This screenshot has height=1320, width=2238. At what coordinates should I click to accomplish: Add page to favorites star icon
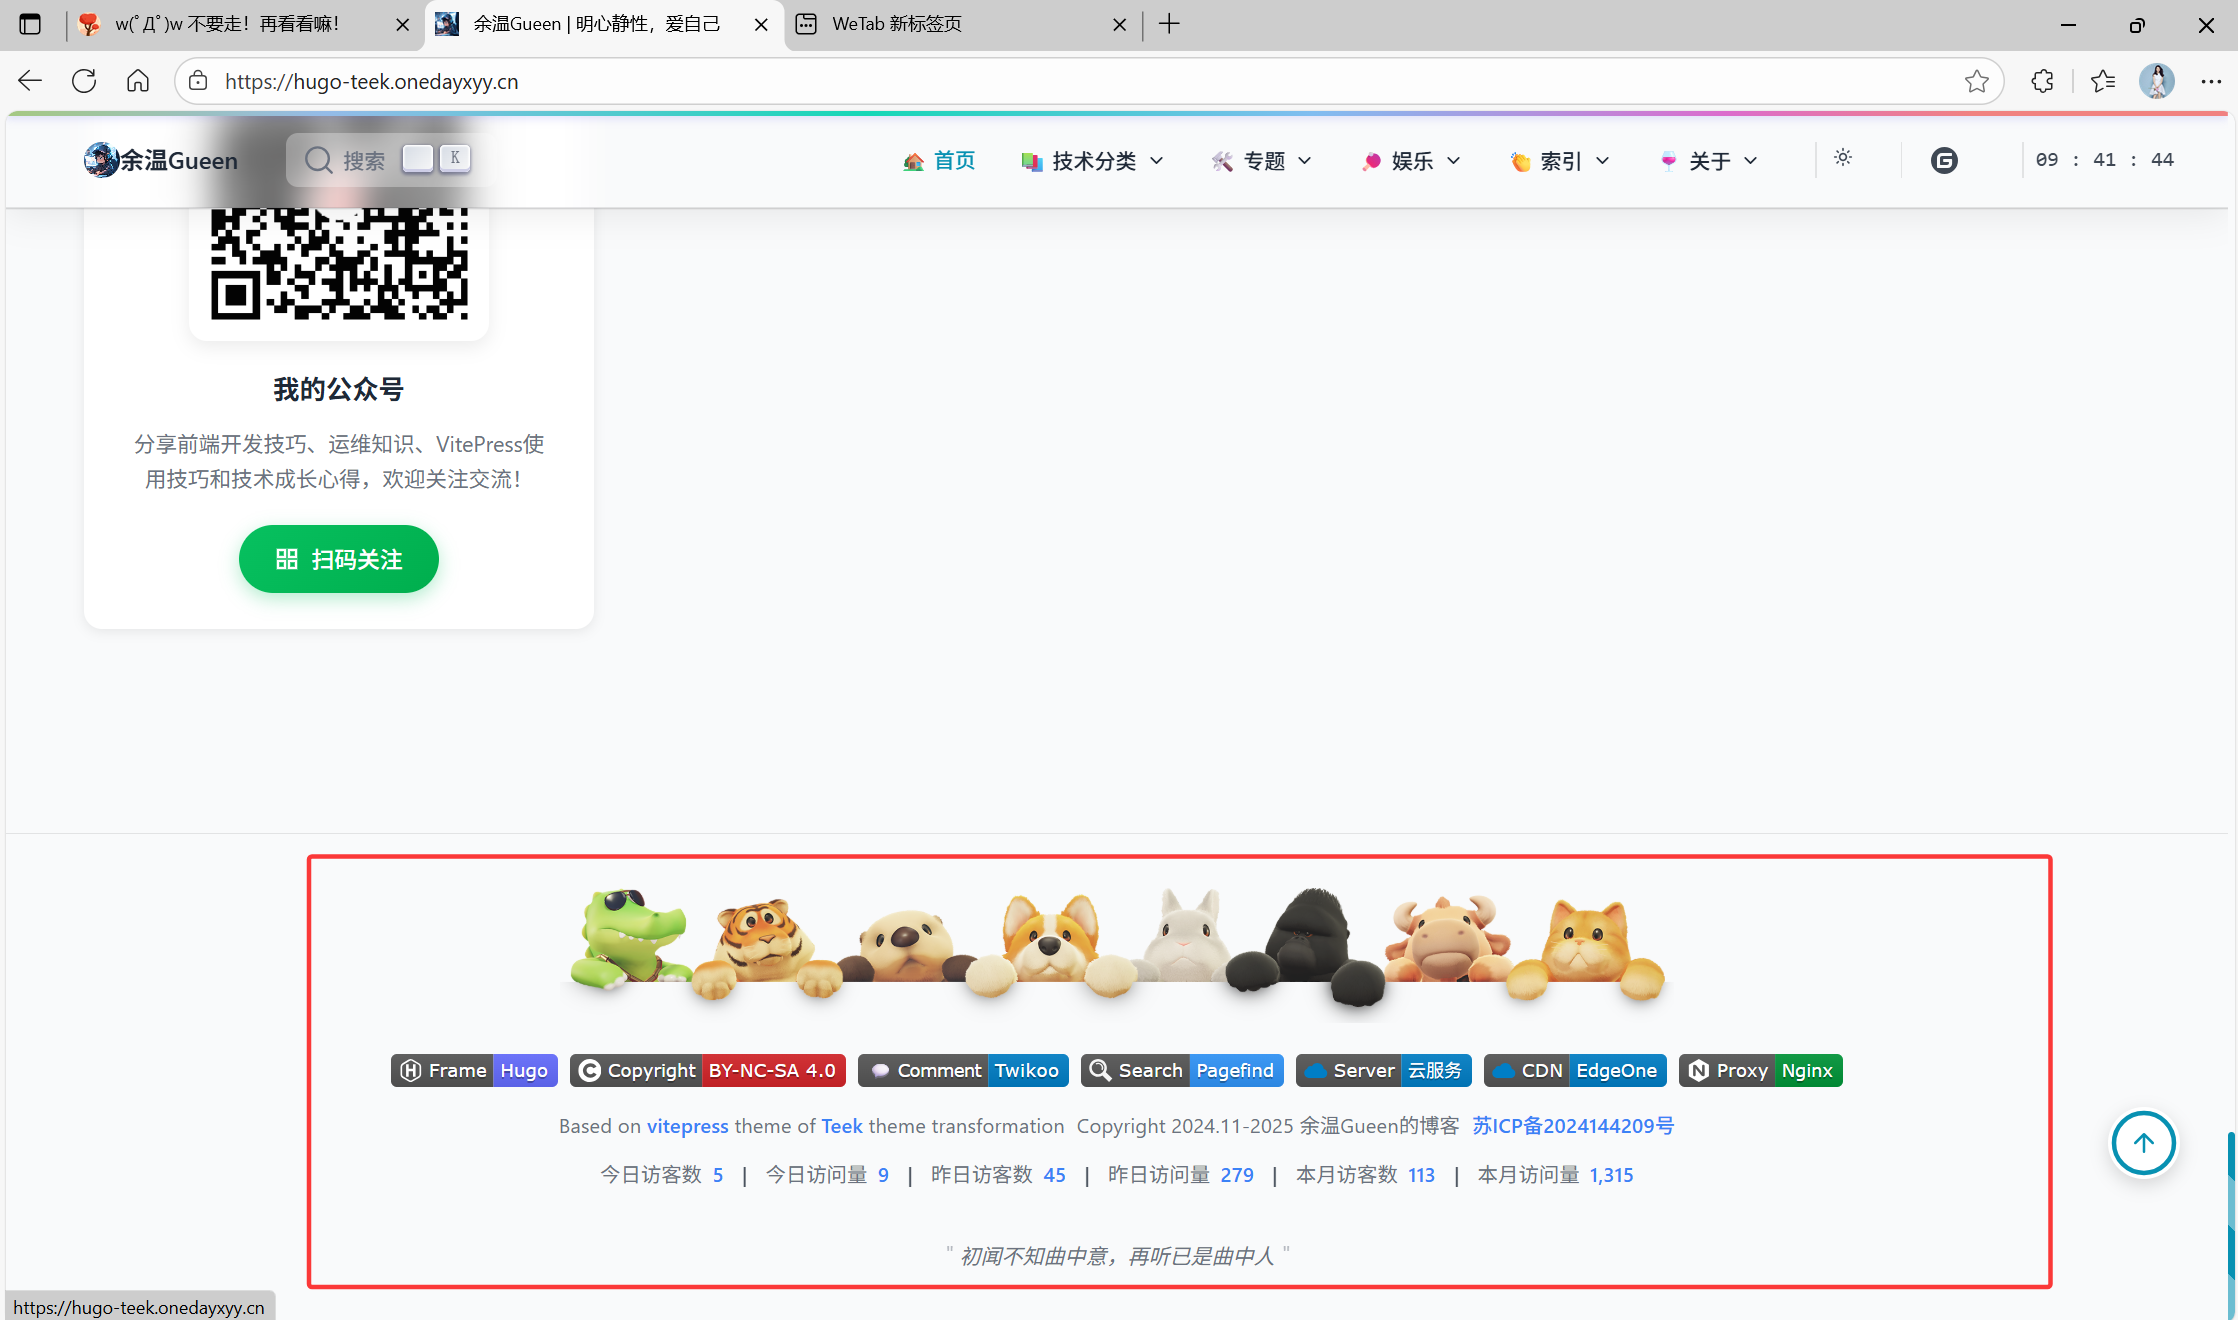[1976, 81]
